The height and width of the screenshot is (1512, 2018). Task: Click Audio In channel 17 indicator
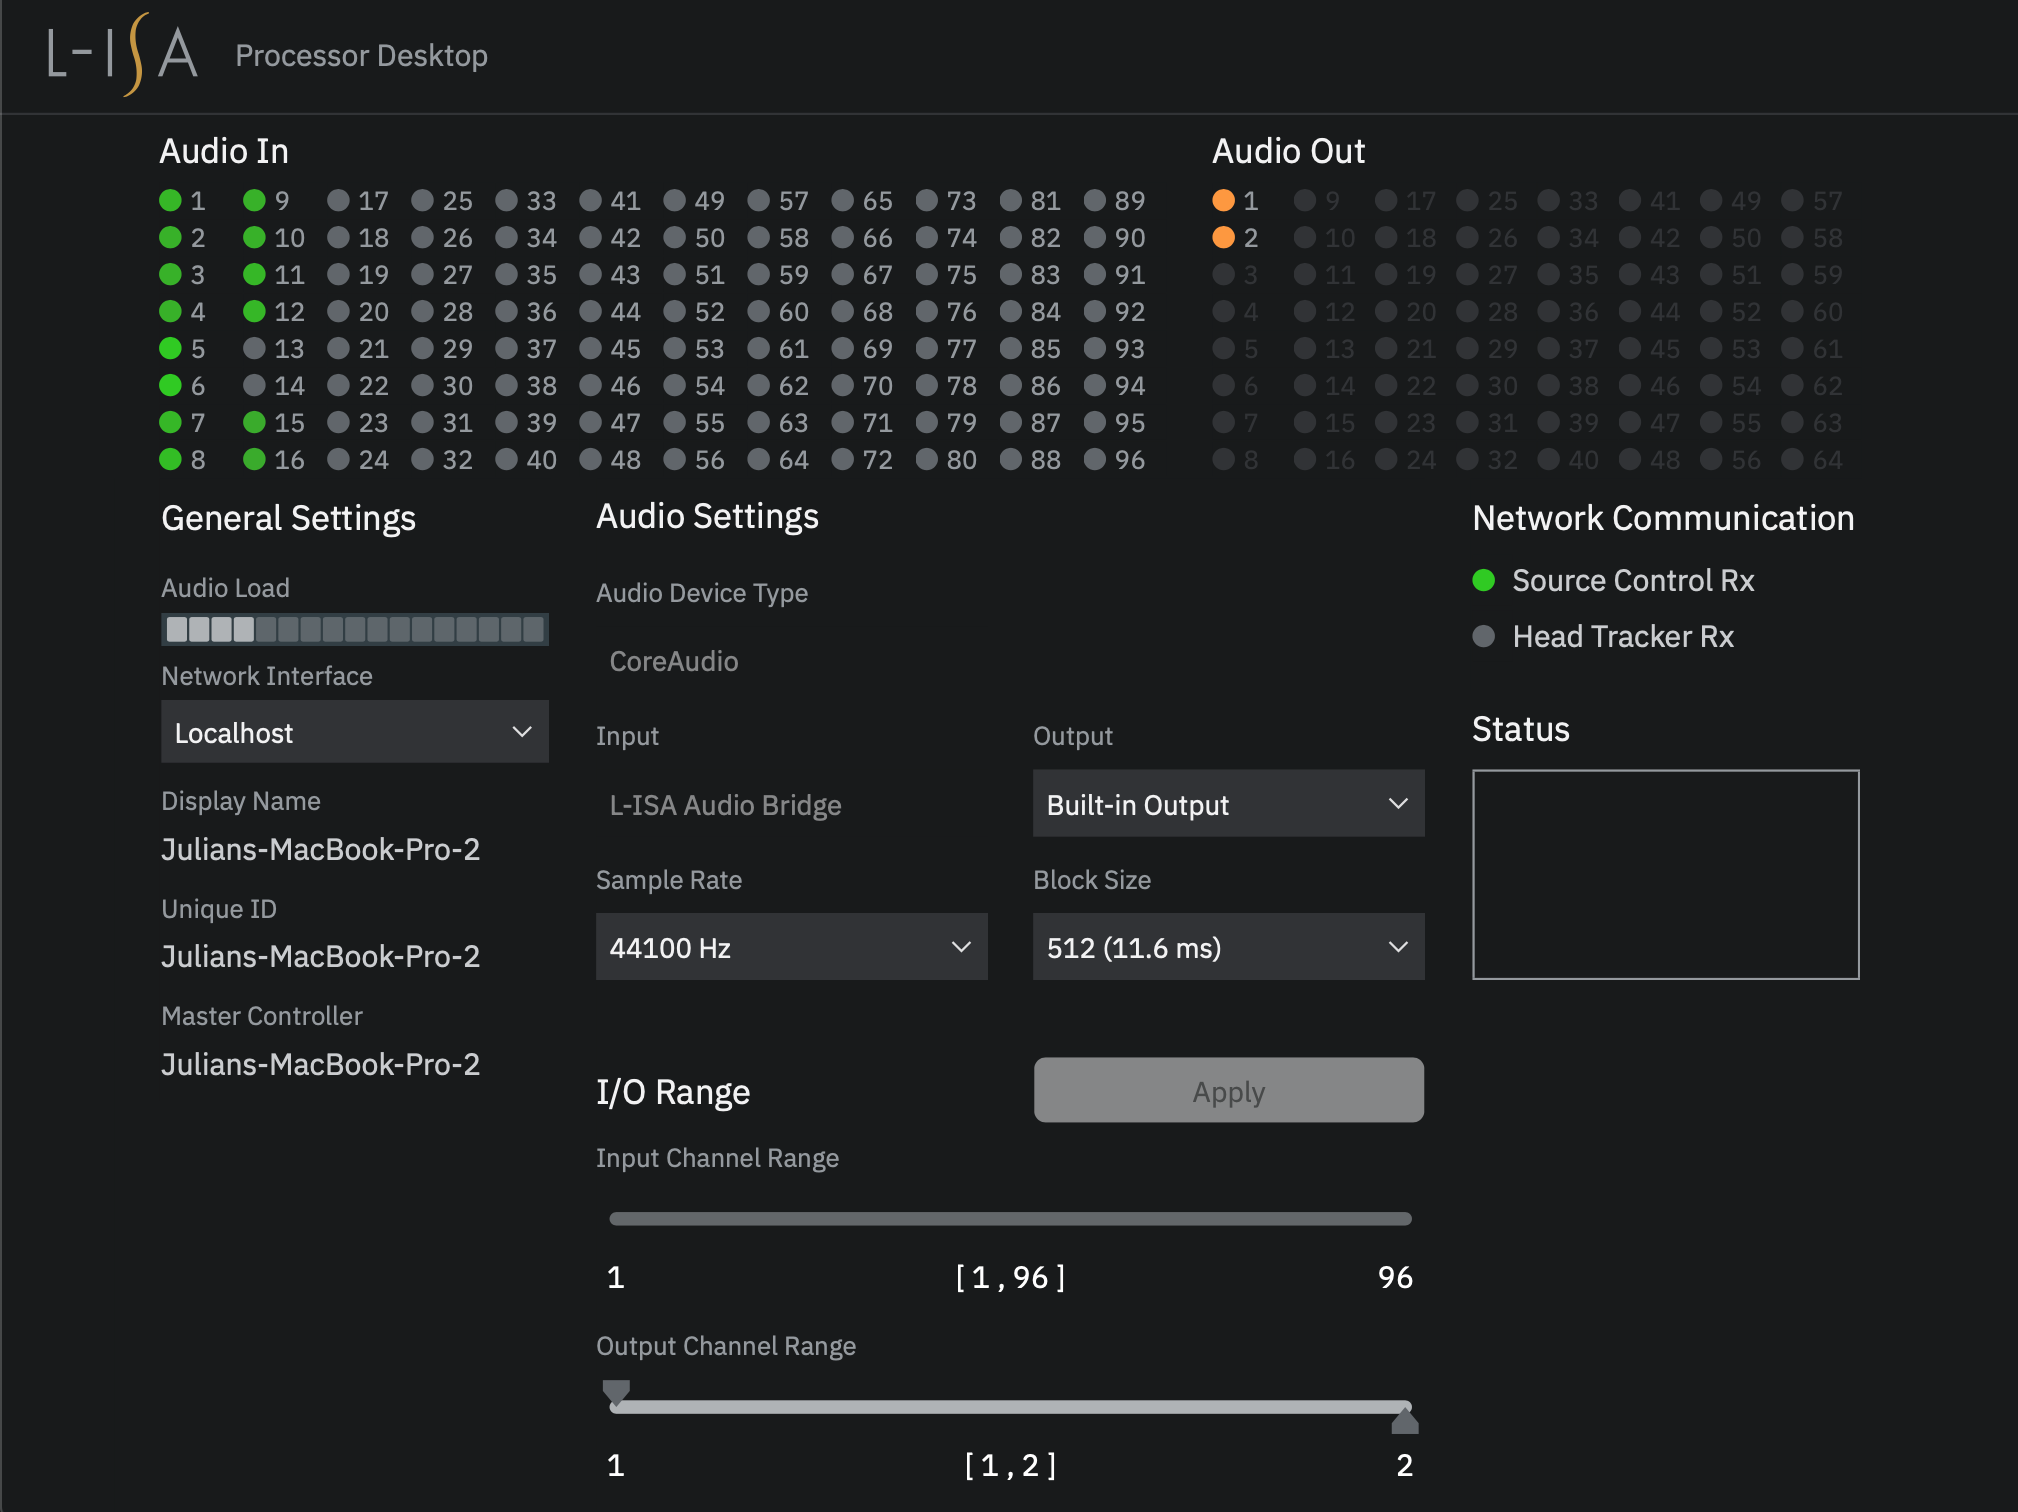338,201
